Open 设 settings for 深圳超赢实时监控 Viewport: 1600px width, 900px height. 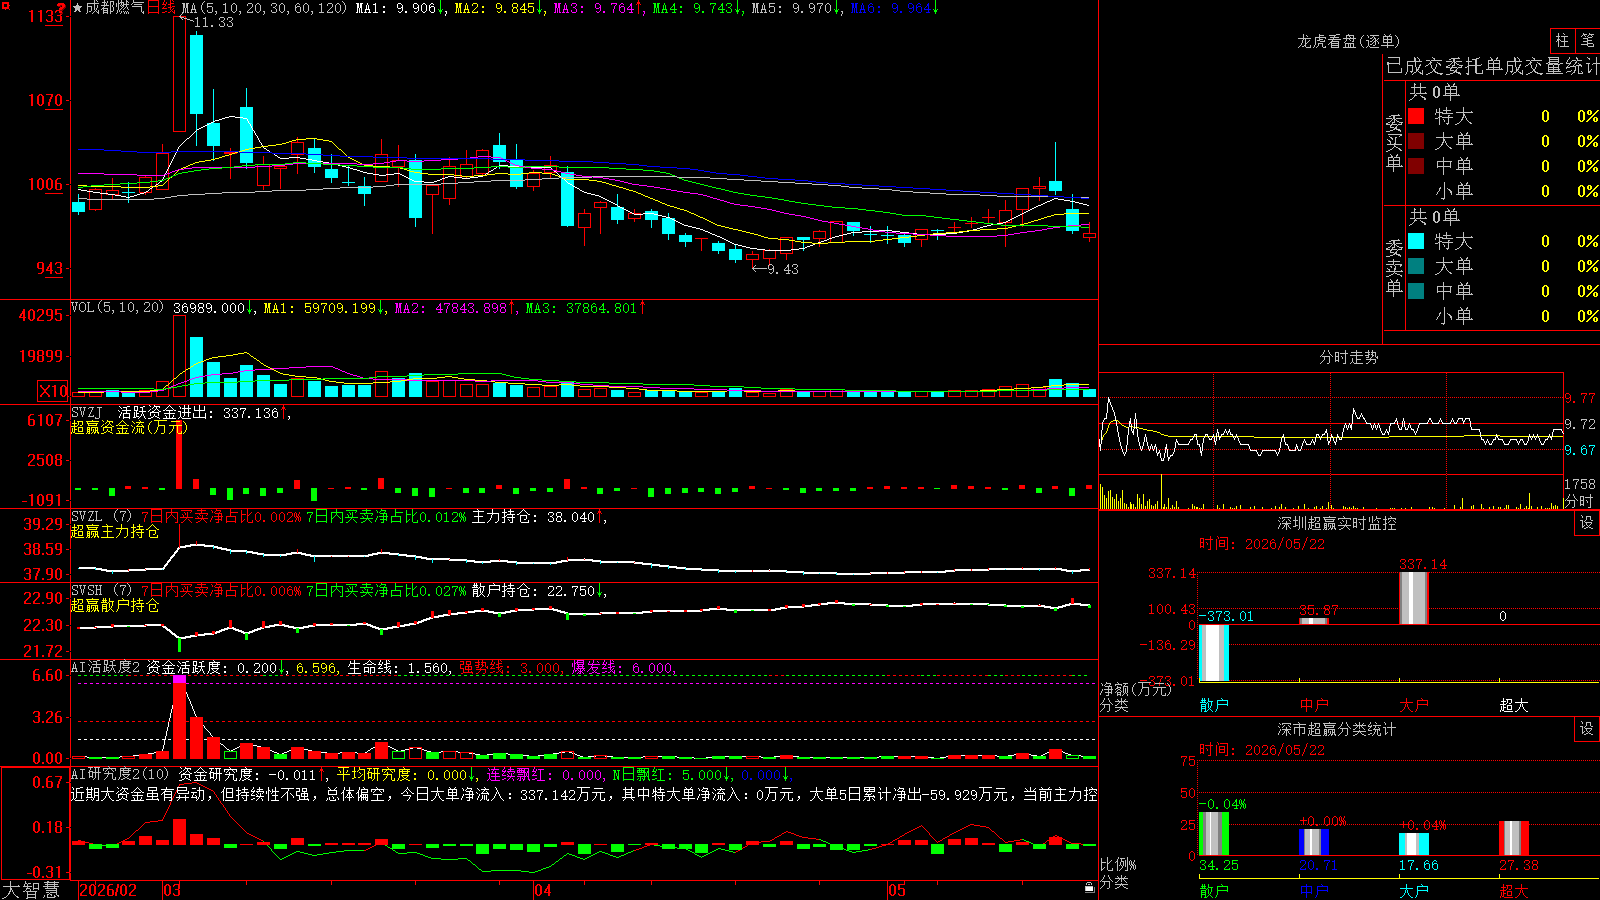pyautogui.click(x=1587, y=523)
